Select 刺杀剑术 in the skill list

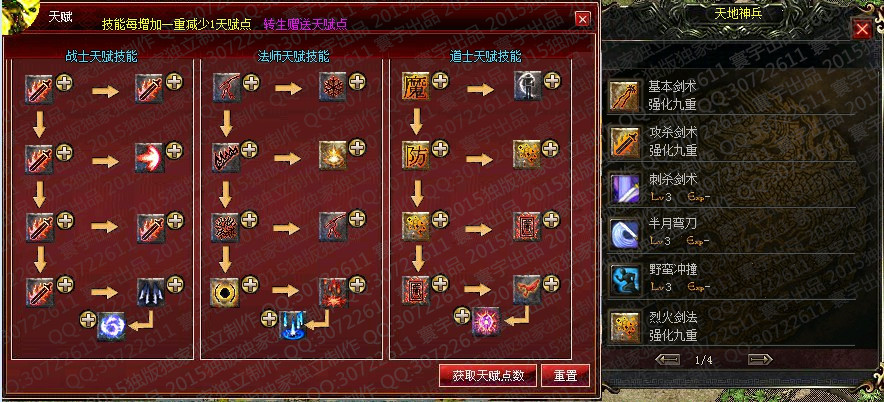[x=733, y=188]
